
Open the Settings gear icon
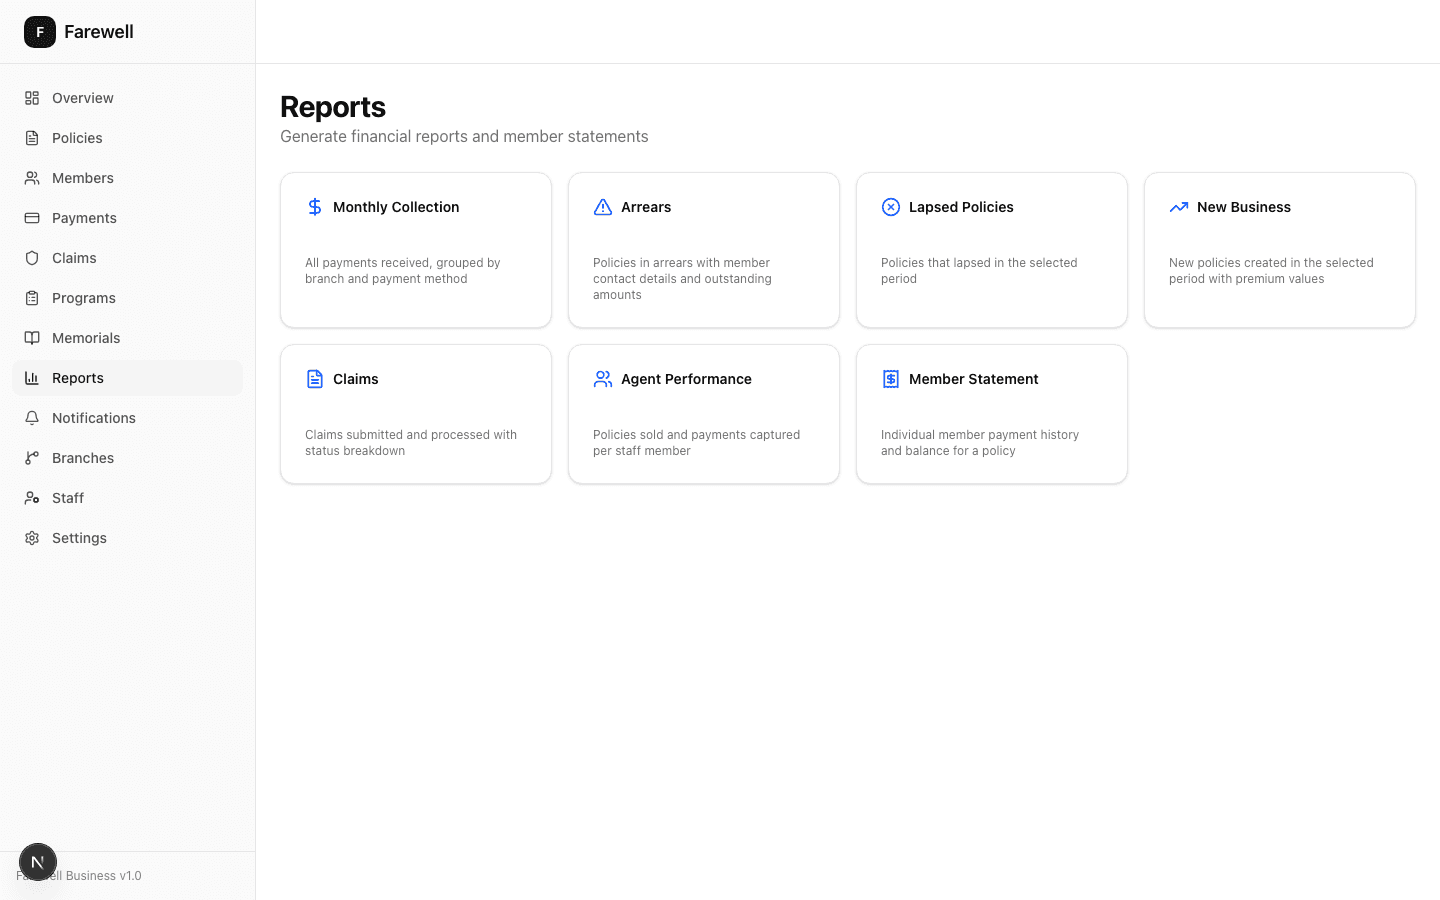31,537
